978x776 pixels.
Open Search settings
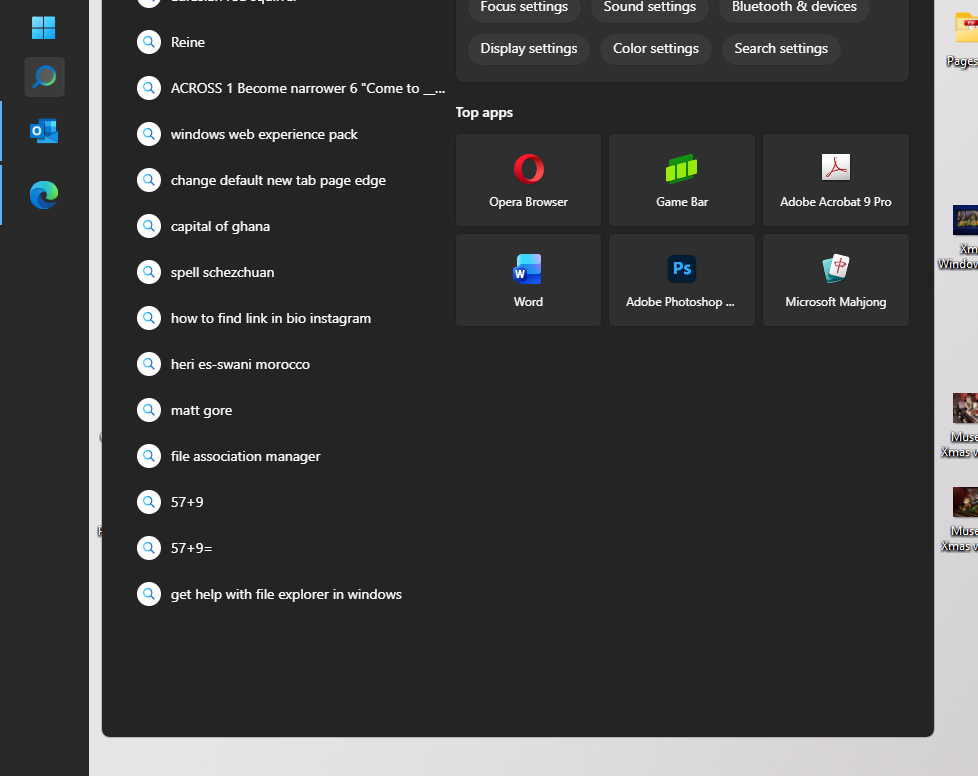pyautogui.click(x=781, y=48)
